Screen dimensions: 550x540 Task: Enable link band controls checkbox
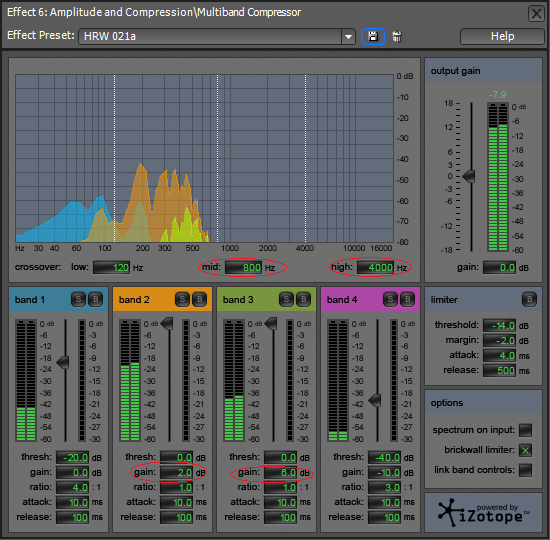pyautogui.click(x=525, y=470)
